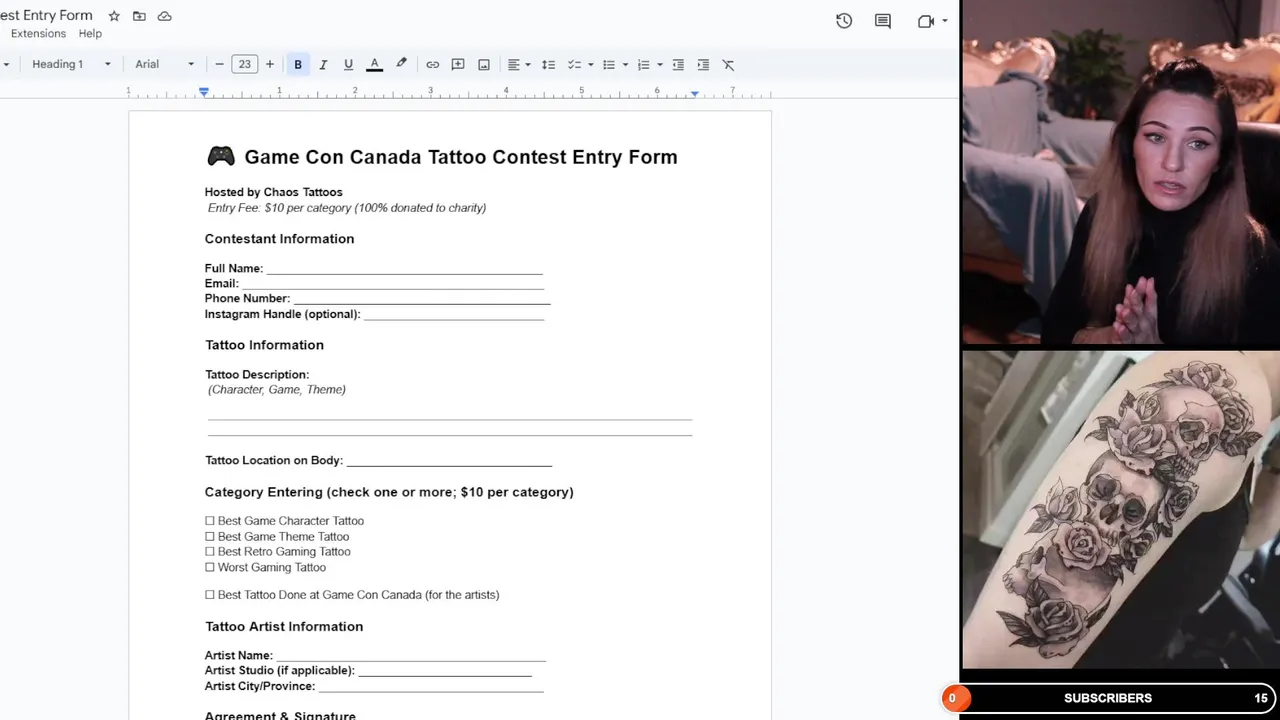The width and height of the screenshot is (1280, 720).
Task: Expand the meeting camera dropdown arrow
Action: [x=945, y=21]
